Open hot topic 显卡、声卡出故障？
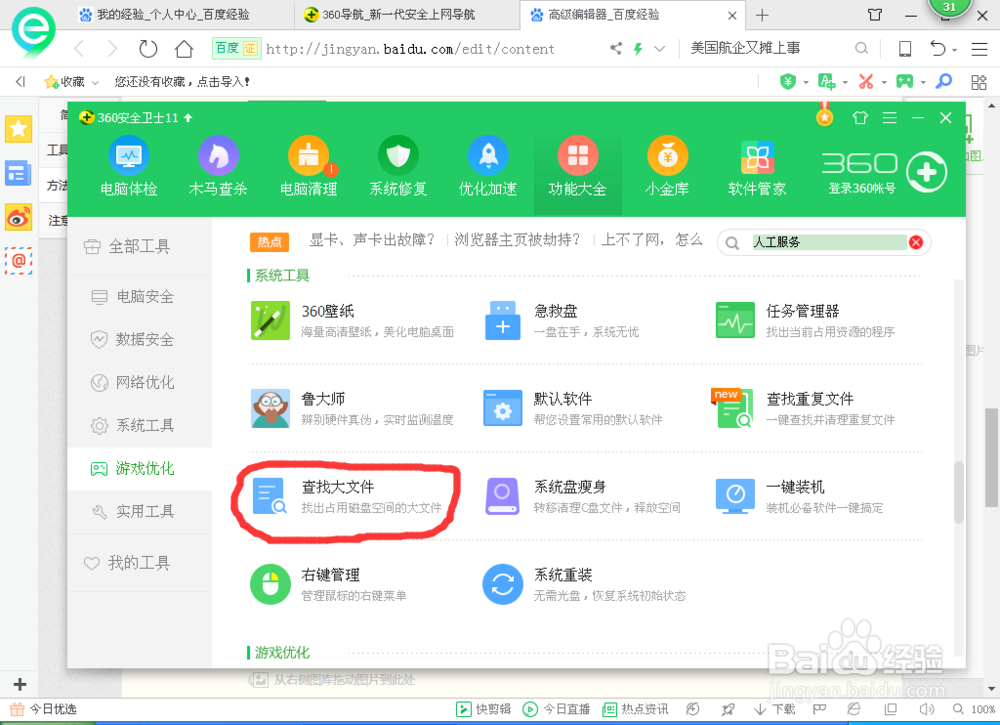Viewport: 1000px width, 725px height. click(x=372, y=240)
